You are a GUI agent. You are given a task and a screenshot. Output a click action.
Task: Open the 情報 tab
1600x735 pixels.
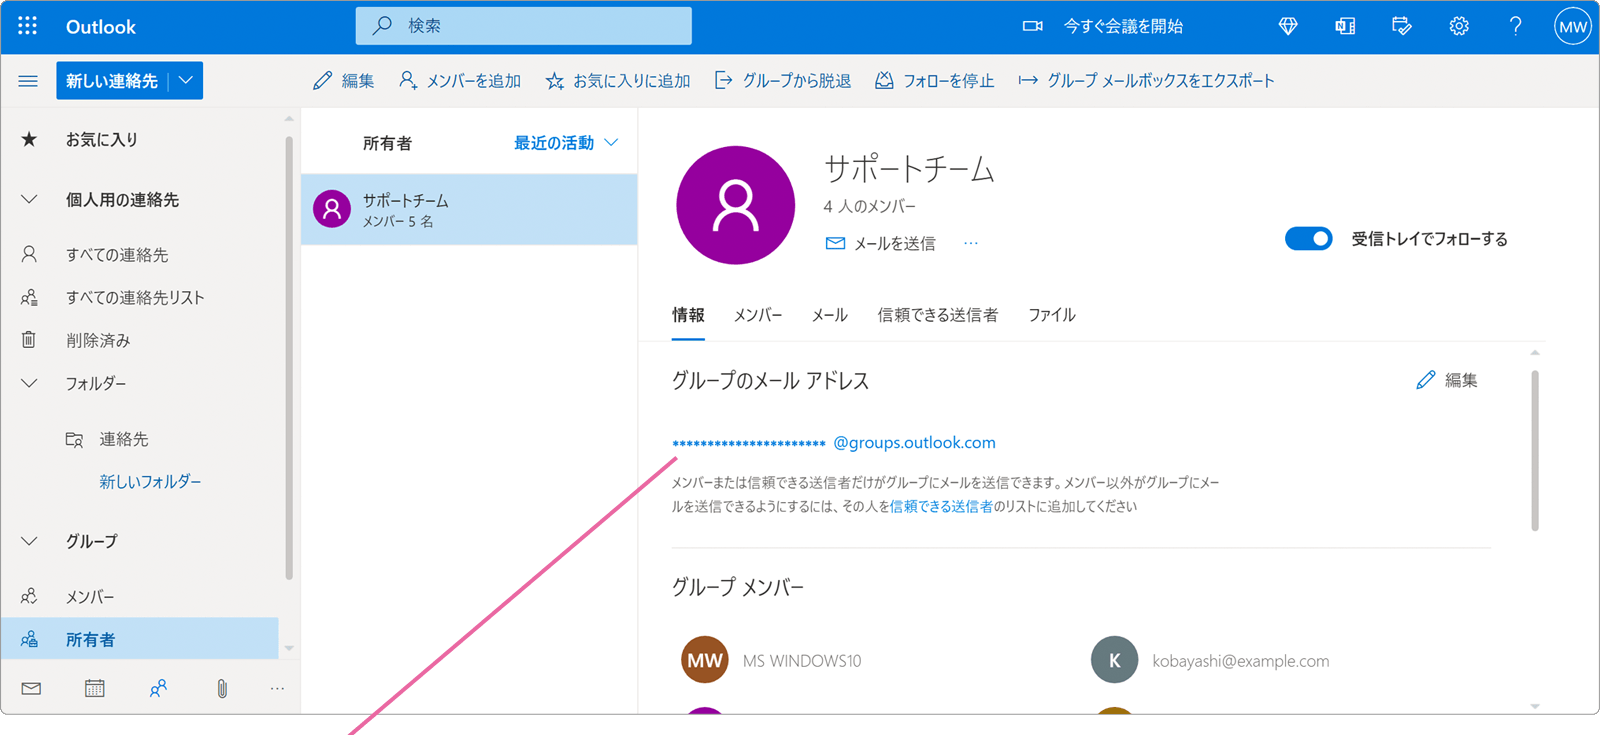688,315
